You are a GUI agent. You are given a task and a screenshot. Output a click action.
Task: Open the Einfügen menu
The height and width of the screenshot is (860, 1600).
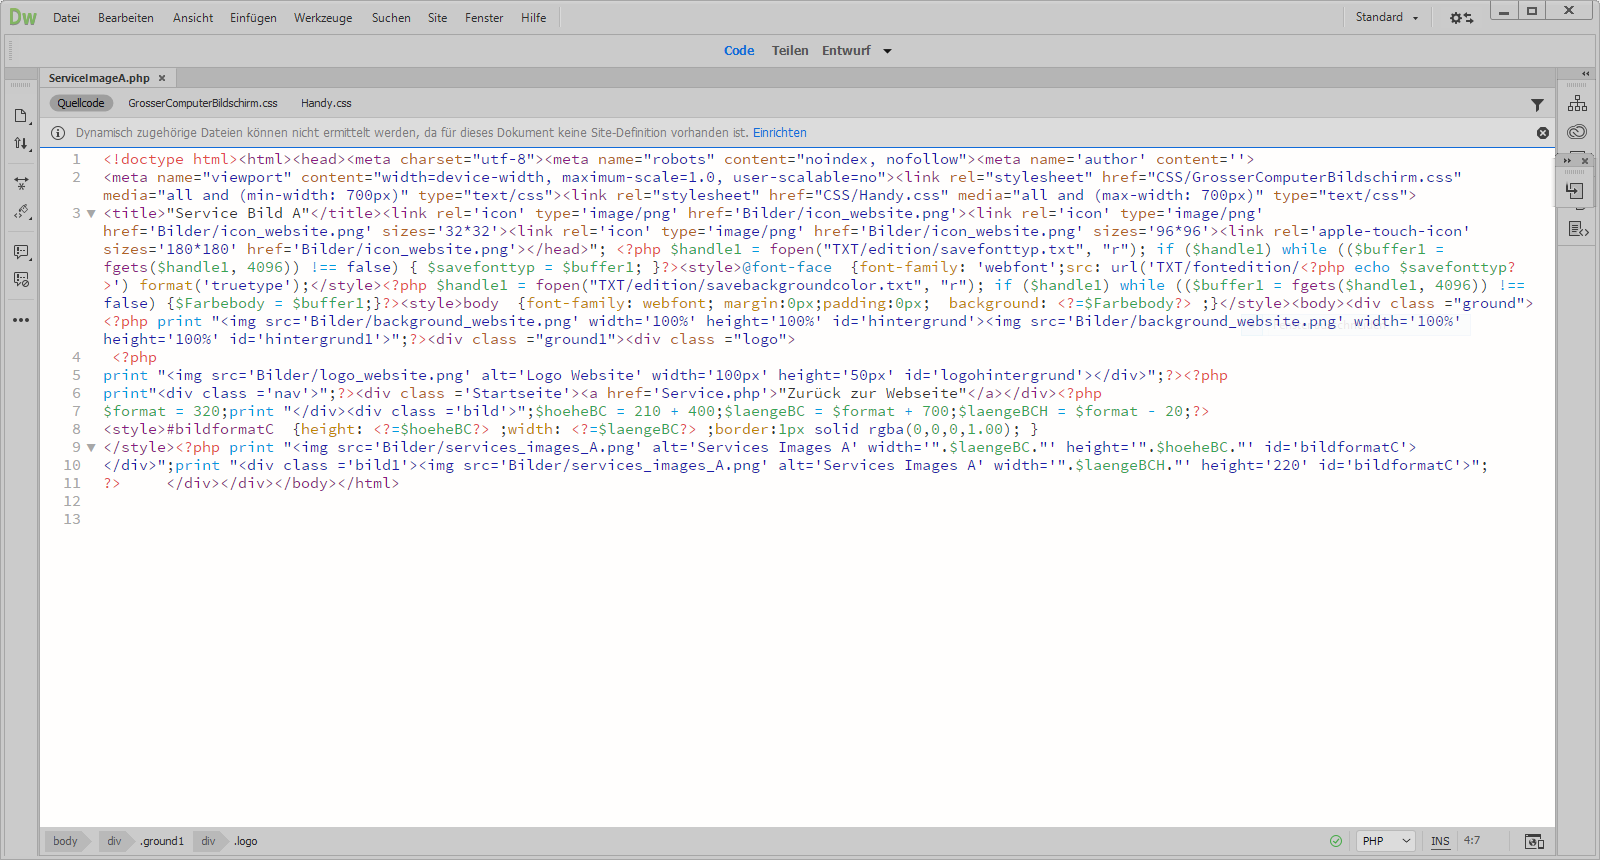[253, 18]
